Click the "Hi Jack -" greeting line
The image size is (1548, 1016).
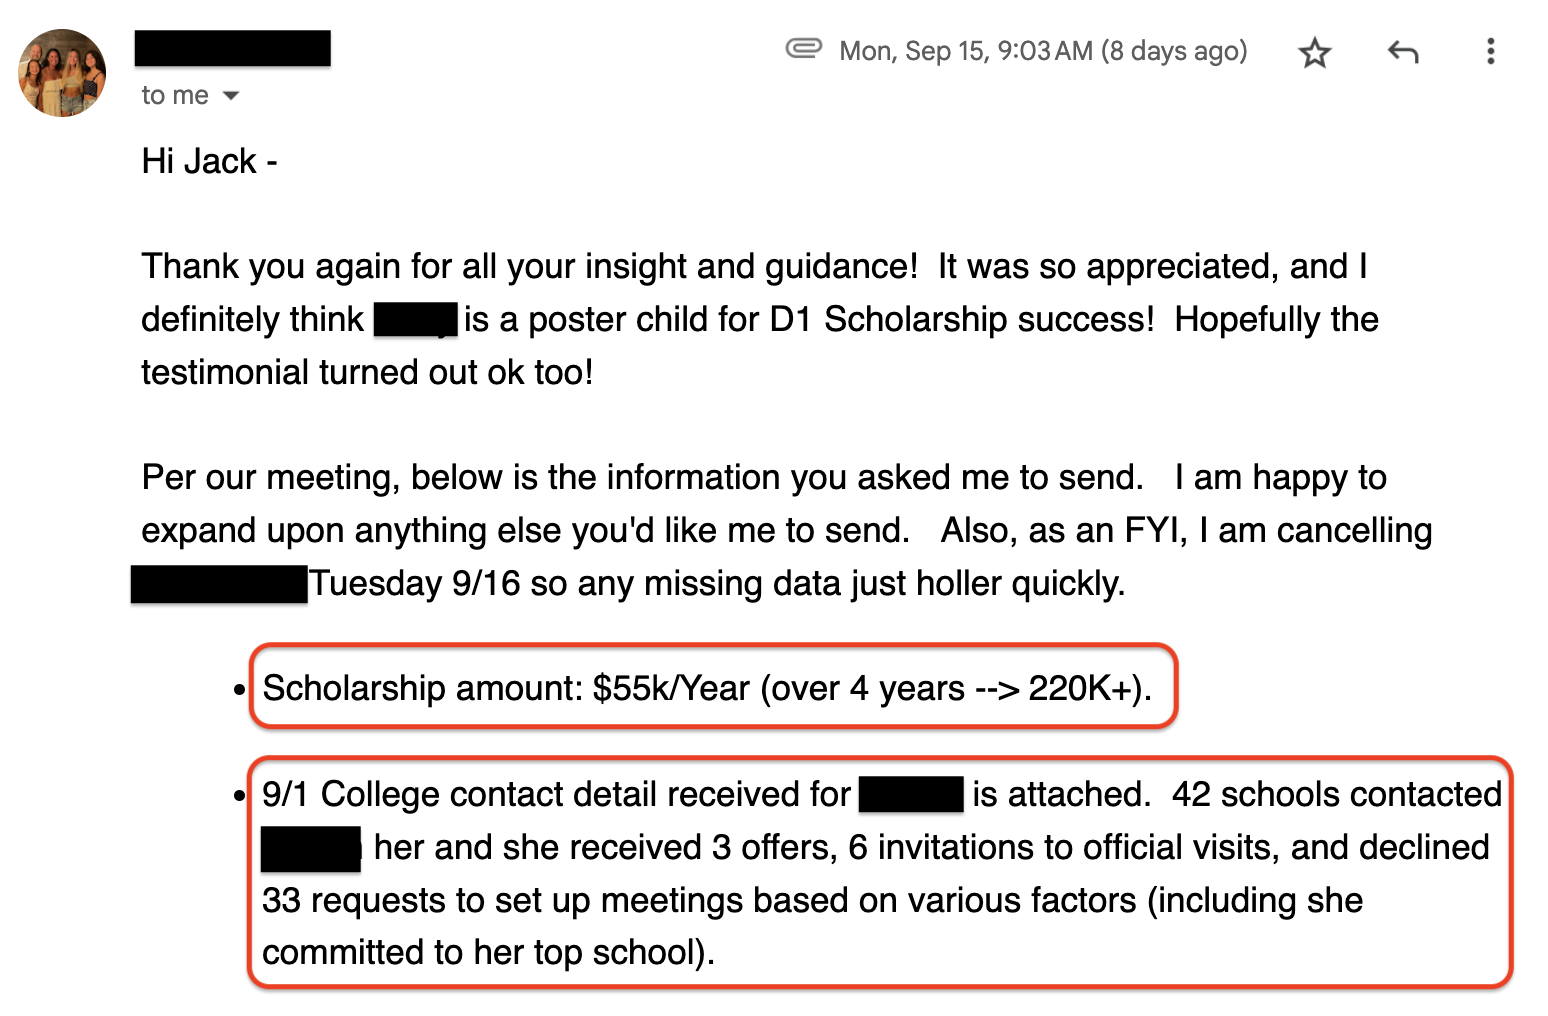click(209, 161)
